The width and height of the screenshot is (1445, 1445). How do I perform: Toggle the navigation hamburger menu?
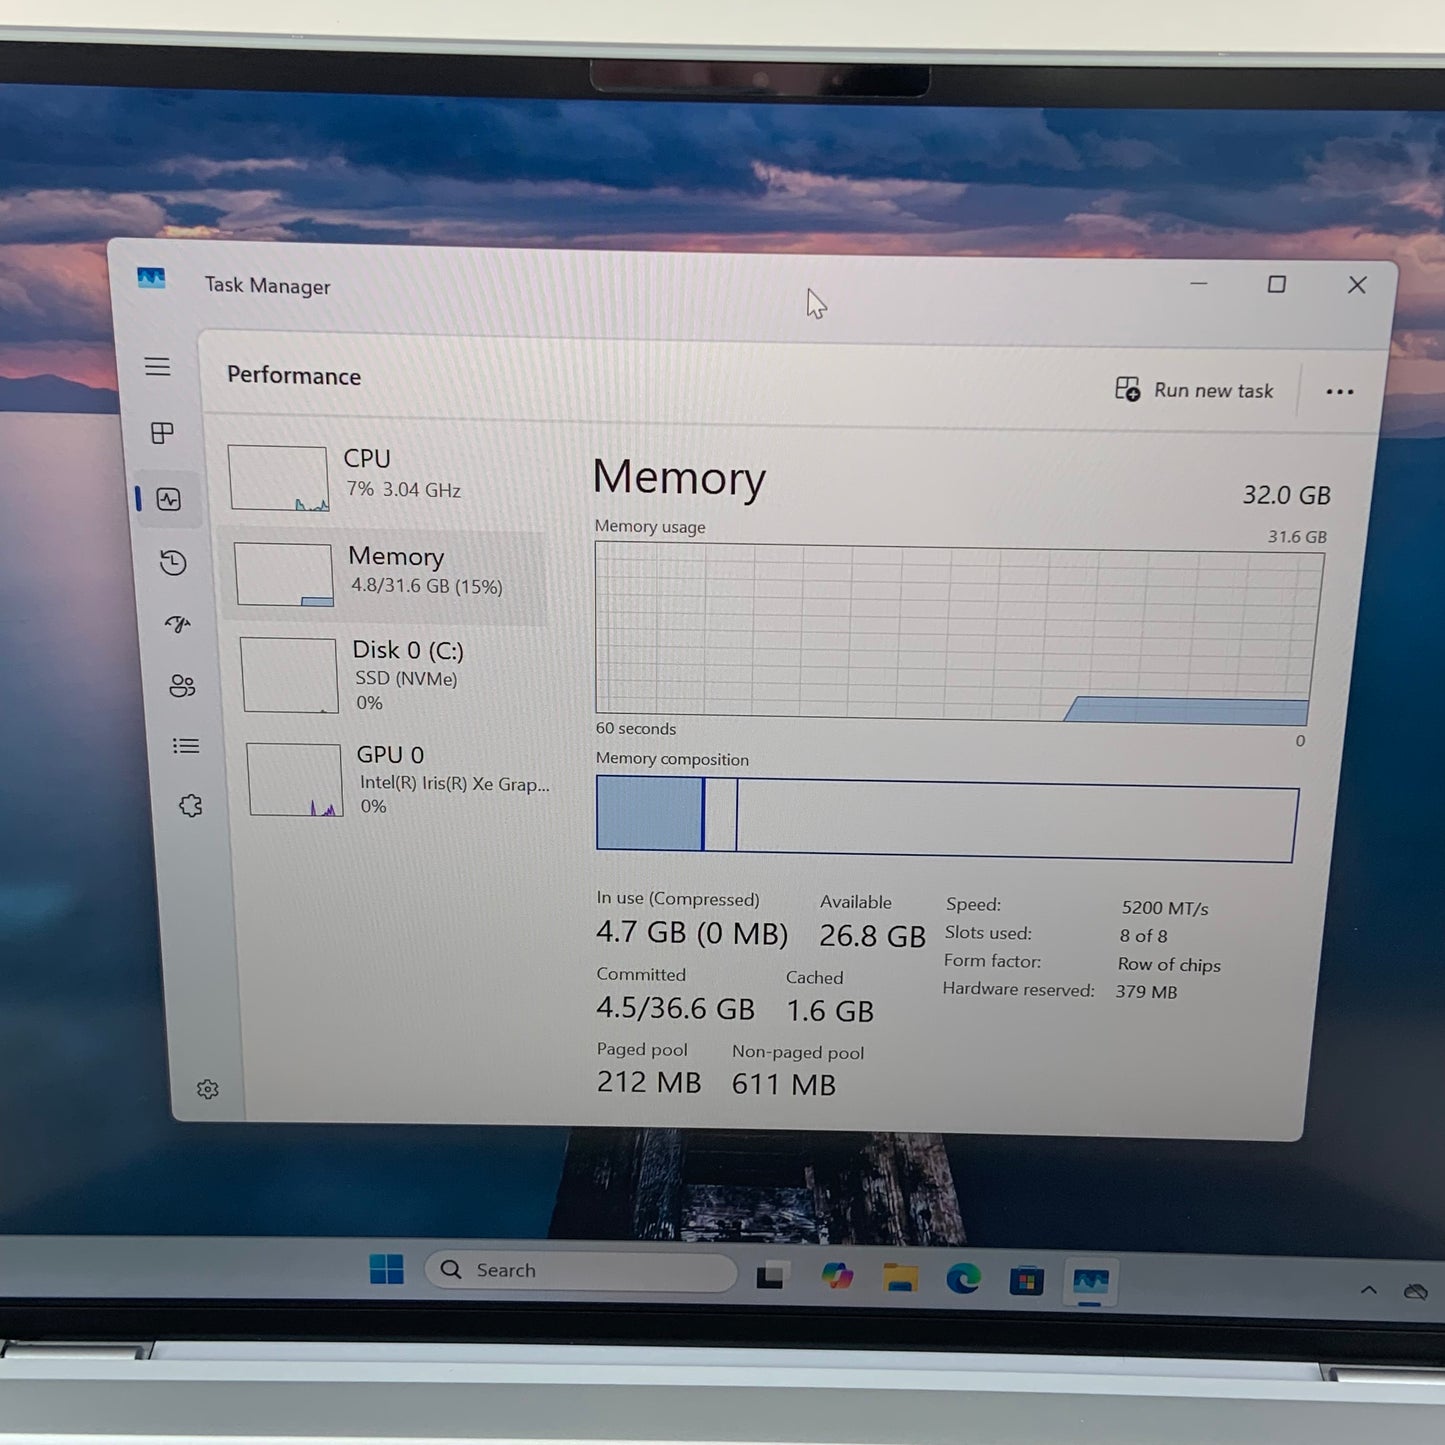pyautogui.click(x=157, y=367)
